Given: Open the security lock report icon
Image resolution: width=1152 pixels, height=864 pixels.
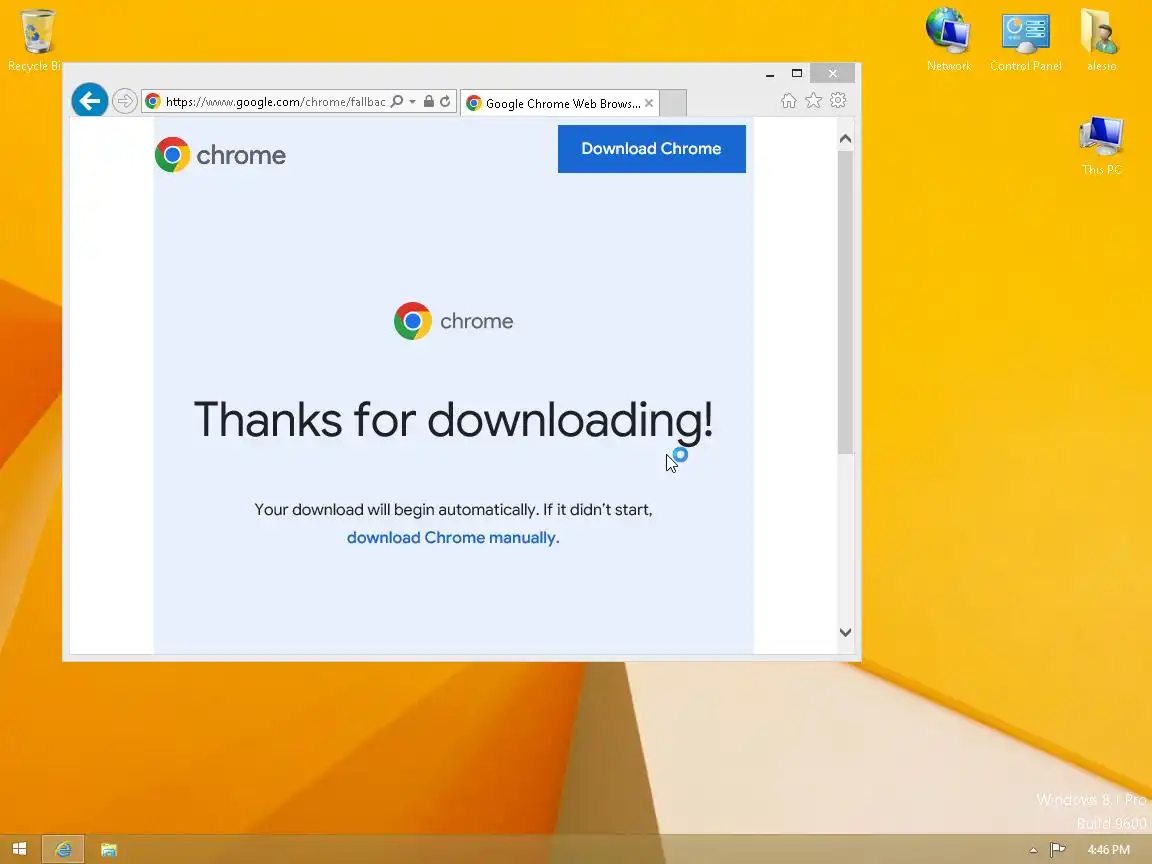Looking at the screenshot, I should [x=428, y=101].
